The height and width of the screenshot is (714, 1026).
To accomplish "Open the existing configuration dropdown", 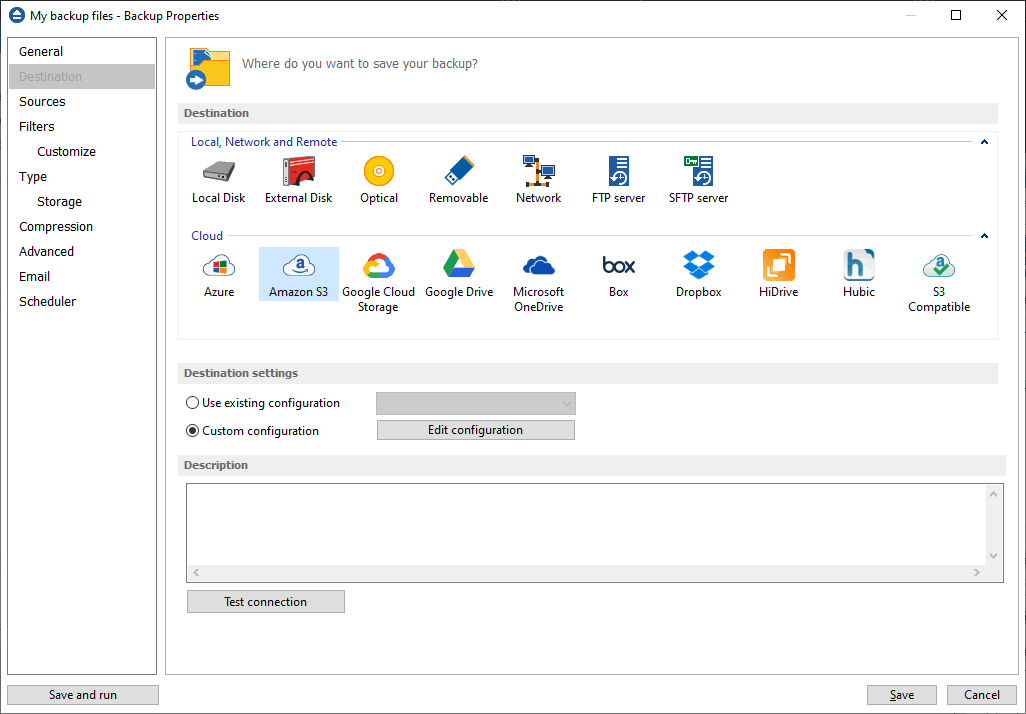I will (x=476, y=404).
